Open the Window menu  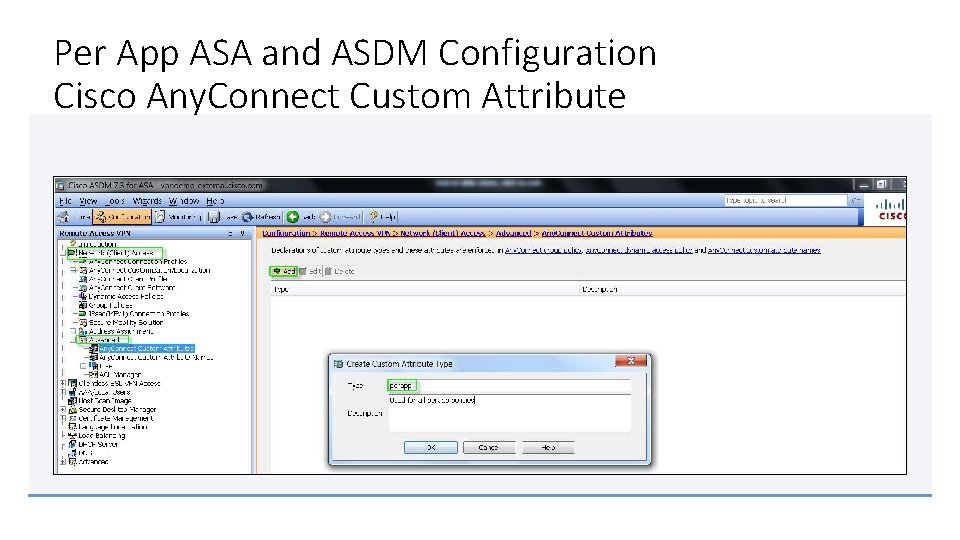coord(184,201)
